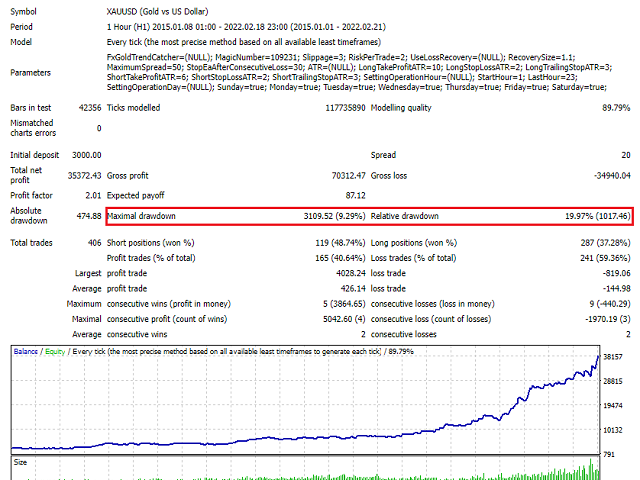Click the FxGoldTrendCatcher parameters text line
The height and width of the screenshot is (480, 640).
(x=341, y=57)
